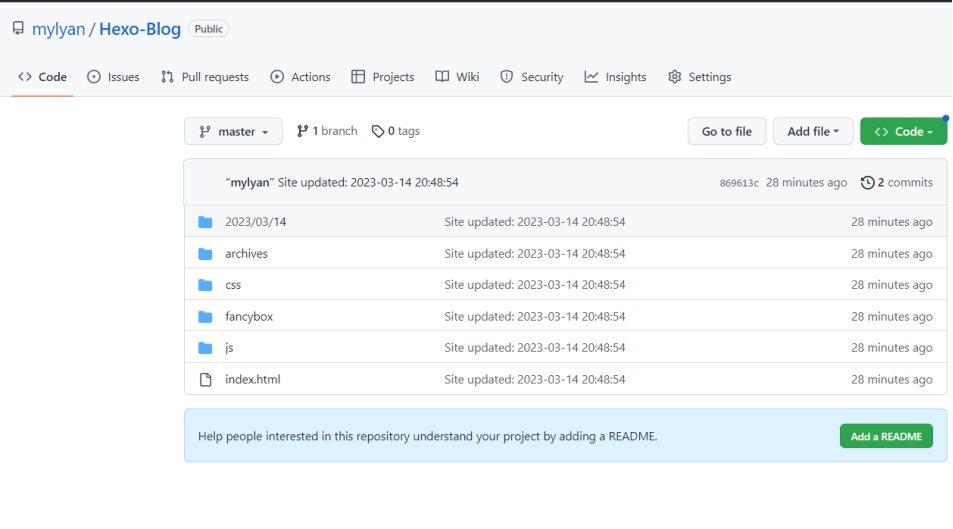The image size is (953, 529).
Task: Open the green Code dropdown button
Action: click(x=902, y=132)
